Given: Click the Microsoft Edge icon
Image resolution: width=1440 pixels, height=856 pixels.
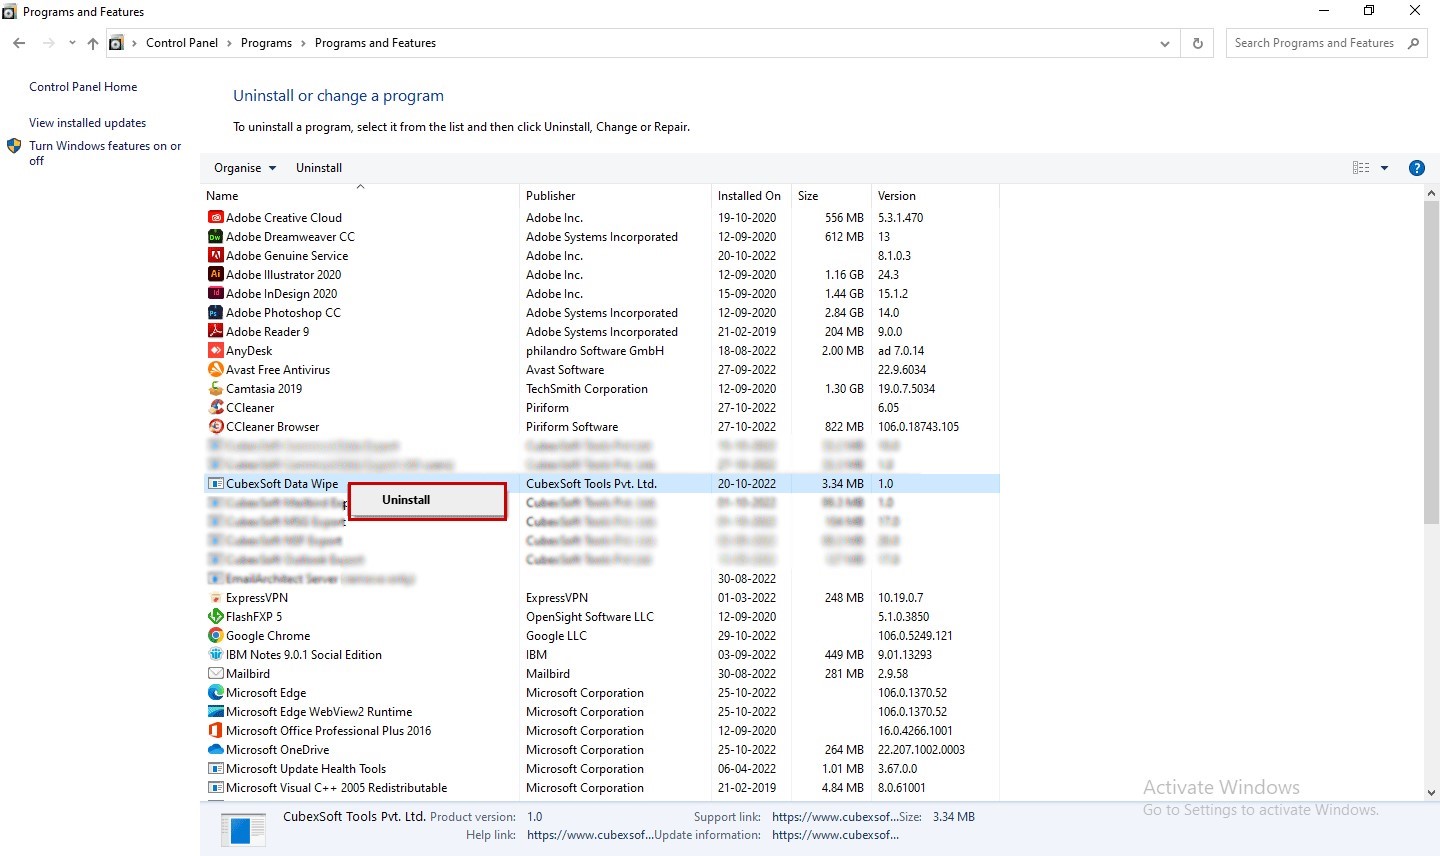Looking at the screenshot, I should [x=215, y=692].
